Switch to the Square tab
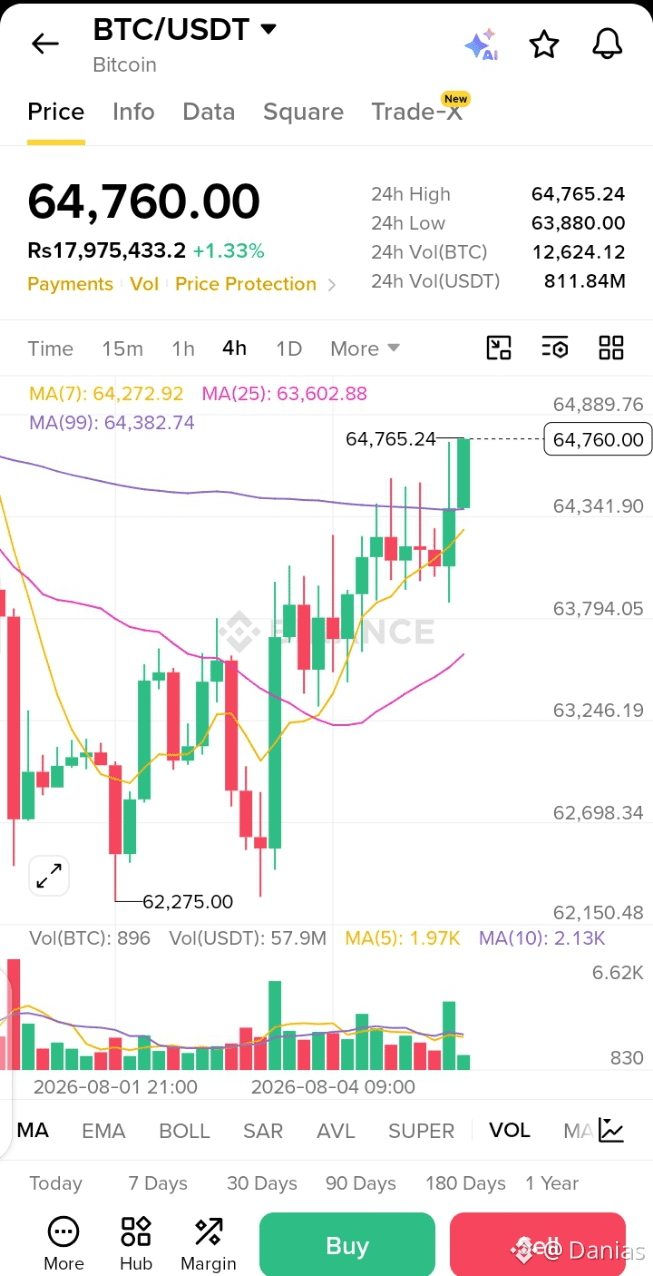Viewport: 653px width, 1276px height. tap(303, 112)
